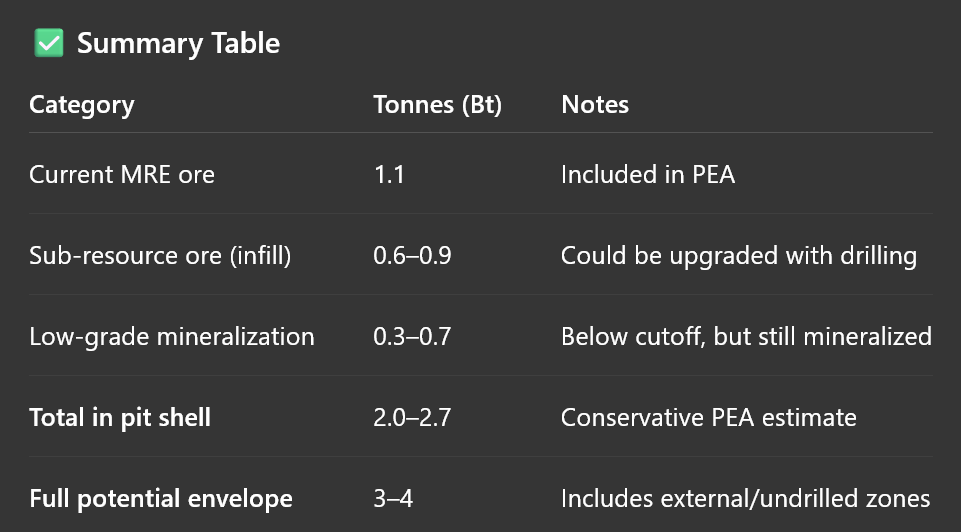Click Includes external/undrilled zones note
Image resolution: width=961 pixels, height=532 pixels.
point(746,498)
